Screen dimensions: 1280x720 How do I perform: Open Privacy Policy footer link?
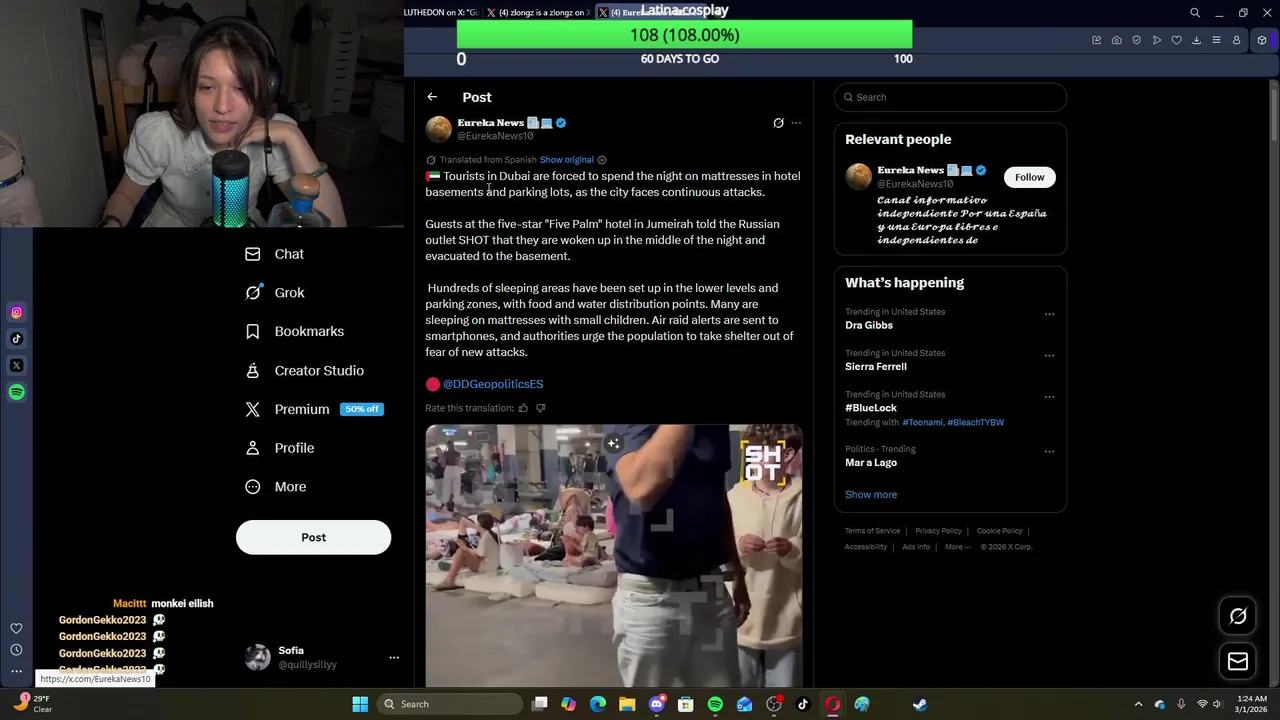[938, 531]
